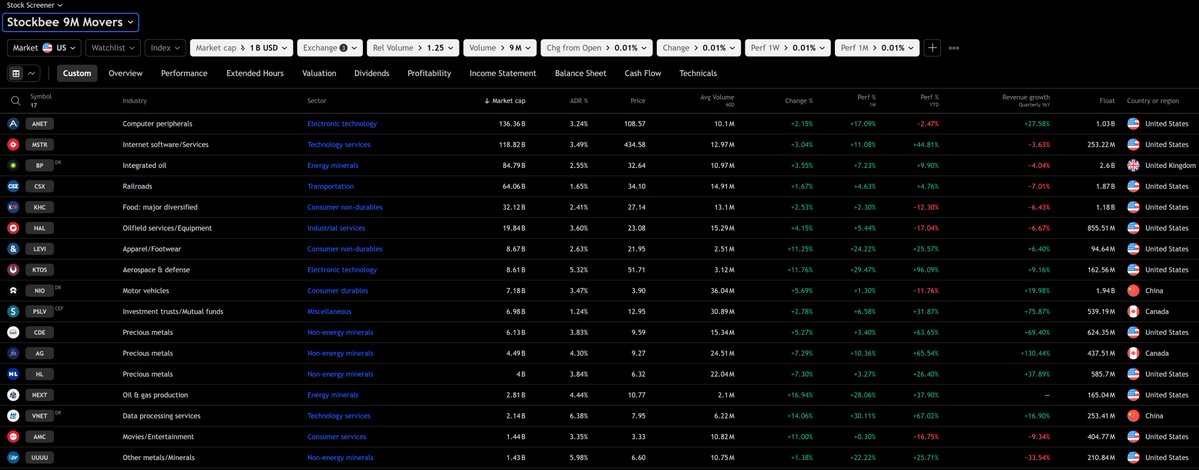Switch to the Dividends tab

[372, 73]
